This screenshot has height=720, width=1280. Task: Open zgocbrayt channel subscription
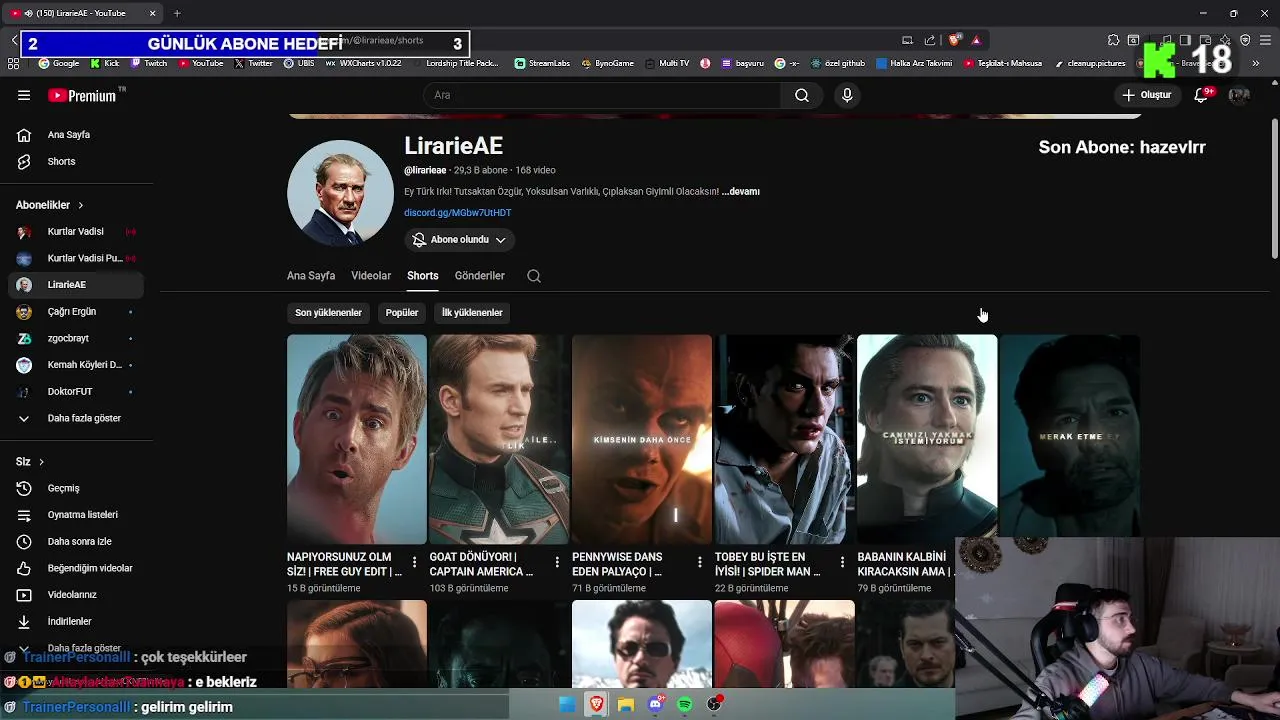click(x=76, y=338)
